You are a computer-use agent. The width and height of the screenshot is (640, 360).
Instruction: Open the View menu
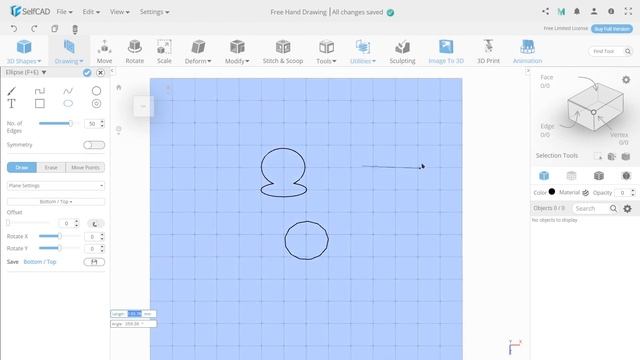pos(119,12)
